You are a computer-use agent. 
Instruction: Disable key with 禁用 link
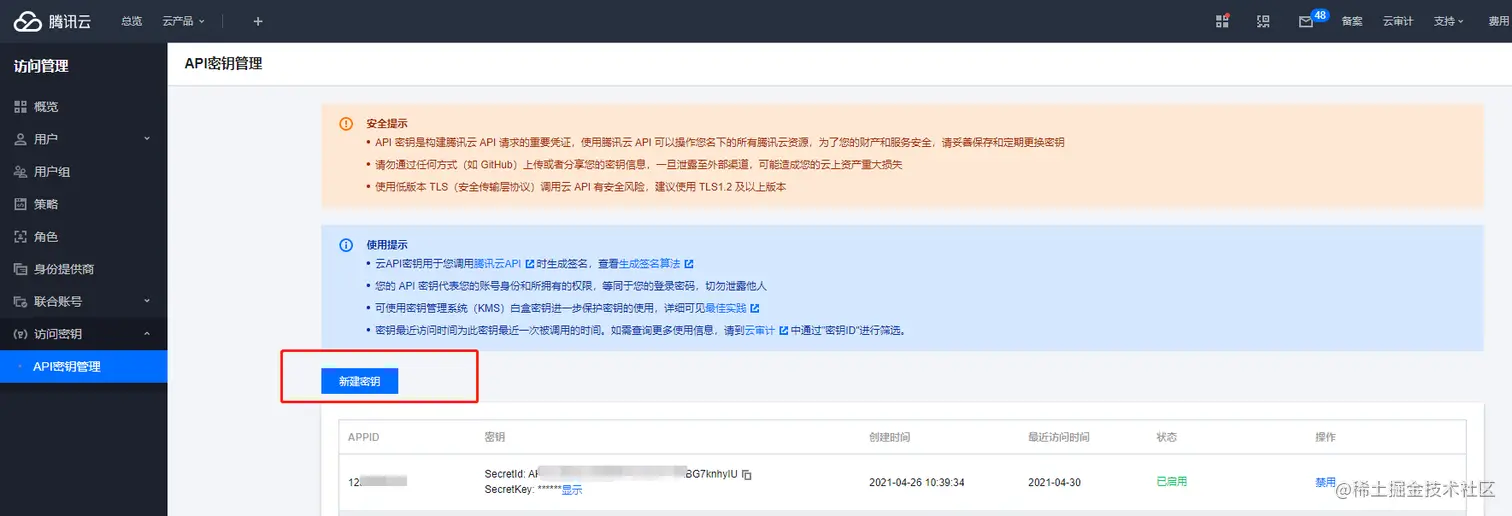coord(1325,482)
